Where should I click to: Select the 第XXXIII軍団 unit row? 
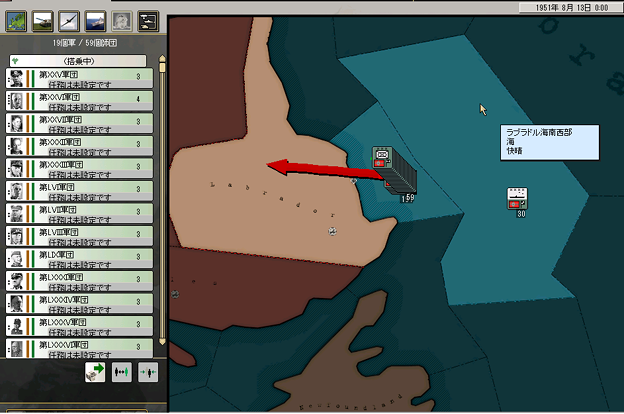(x=79, y=168)
